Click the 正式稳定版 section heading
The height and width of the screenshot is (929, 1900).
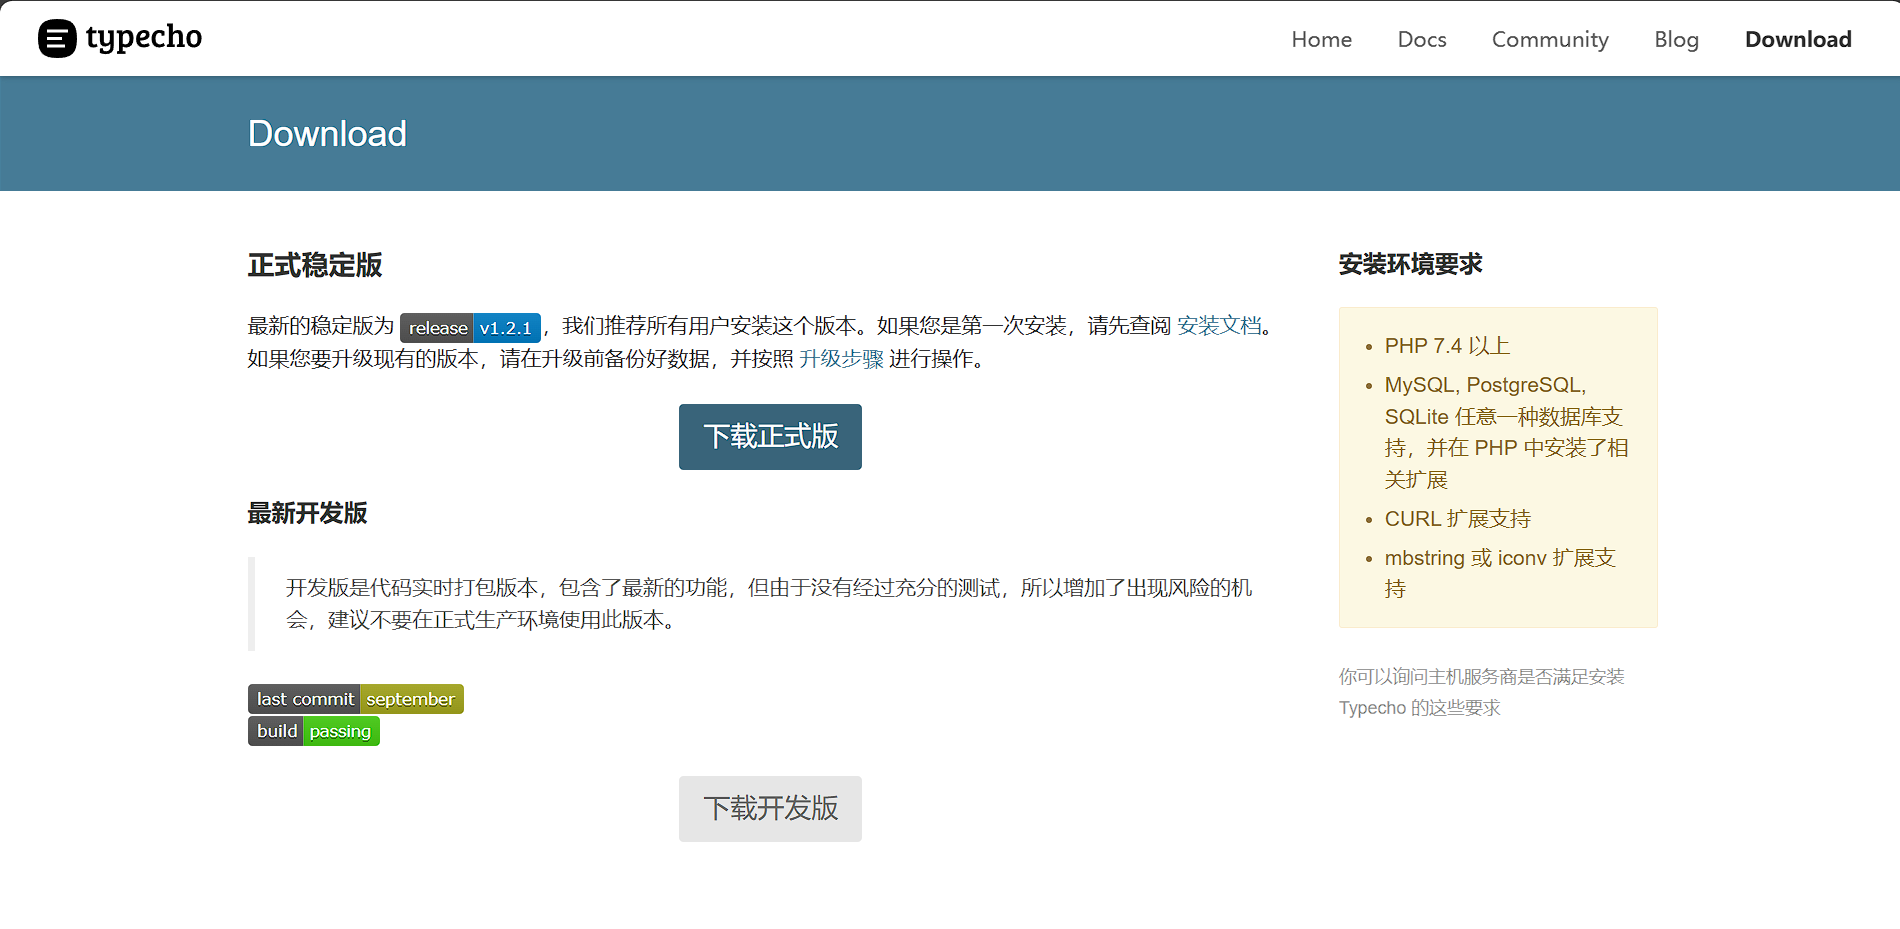click(315, 265)
